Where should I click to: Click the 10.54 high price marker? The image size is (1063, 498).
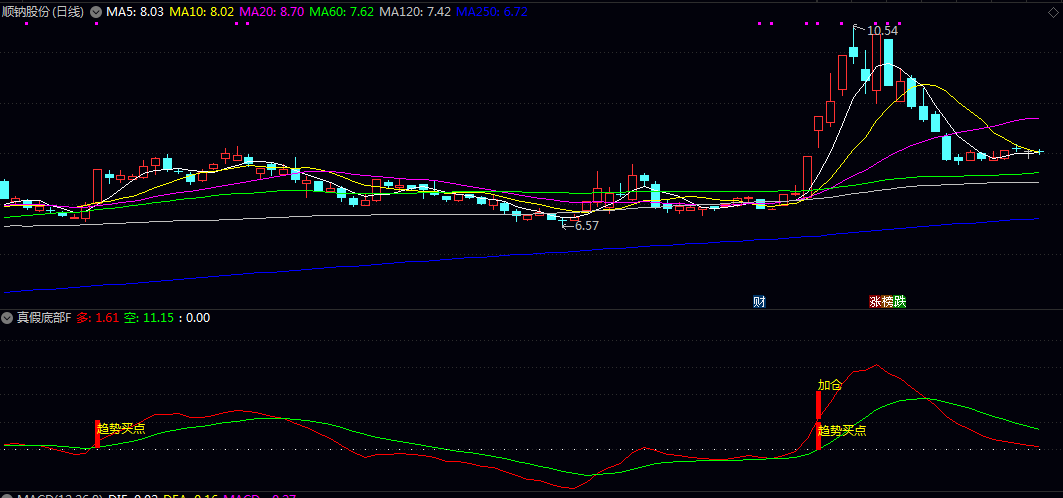click(882, 31)
